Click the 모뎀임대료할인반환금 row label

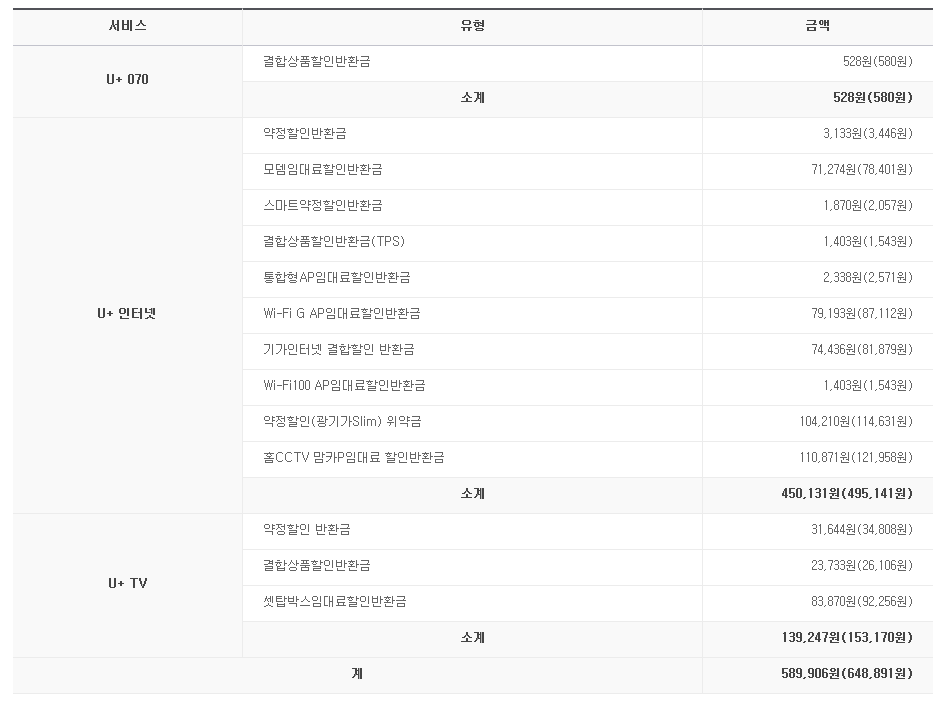pyautogui.click(x=322, y=170)
